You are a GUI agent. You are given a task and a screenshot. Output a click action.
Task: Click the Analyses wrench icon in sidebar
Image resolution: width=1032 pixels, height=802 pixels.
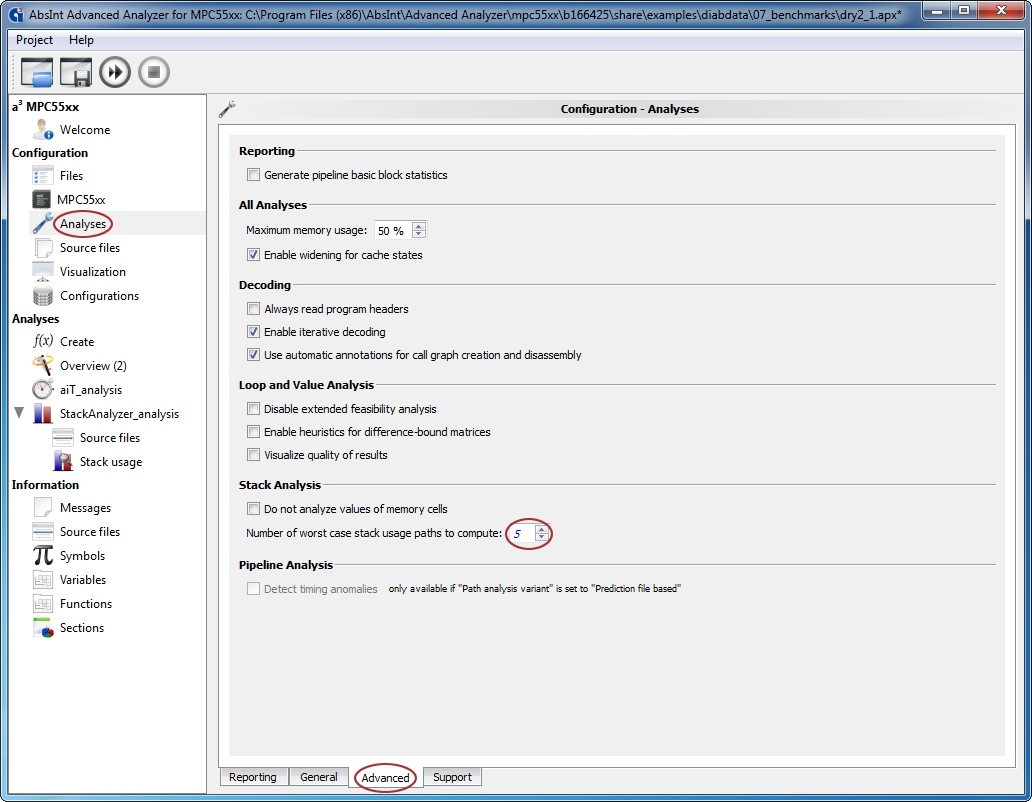click(43, 224)
